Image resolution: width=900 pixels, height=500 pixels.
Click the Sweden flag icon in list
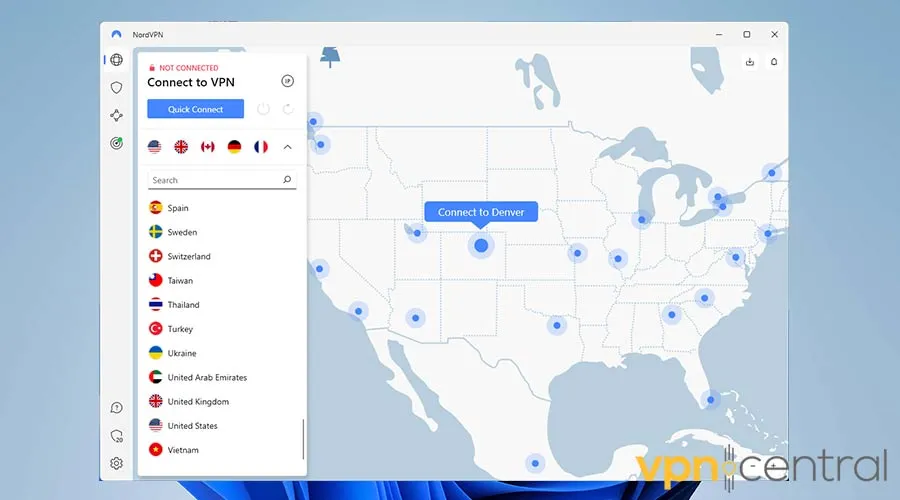point(156,232)
